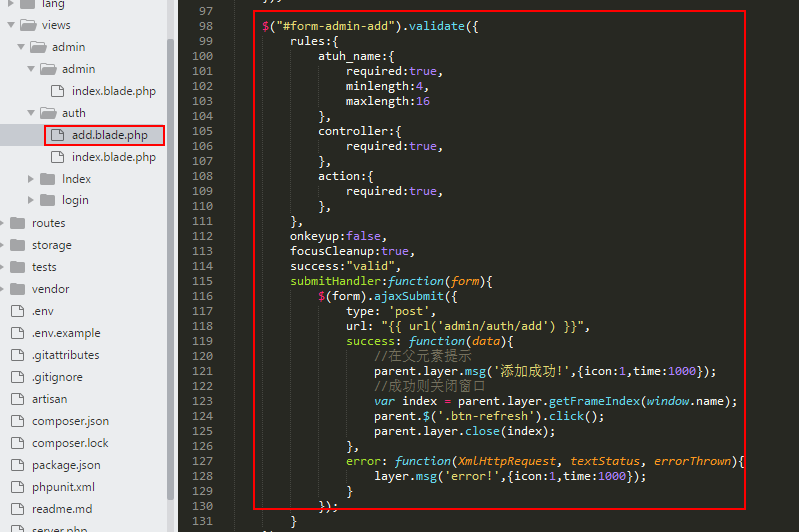Viewport: 799px width, 532px height.
Task: Click the storage folder icon
Action: (x=17, y=245)
